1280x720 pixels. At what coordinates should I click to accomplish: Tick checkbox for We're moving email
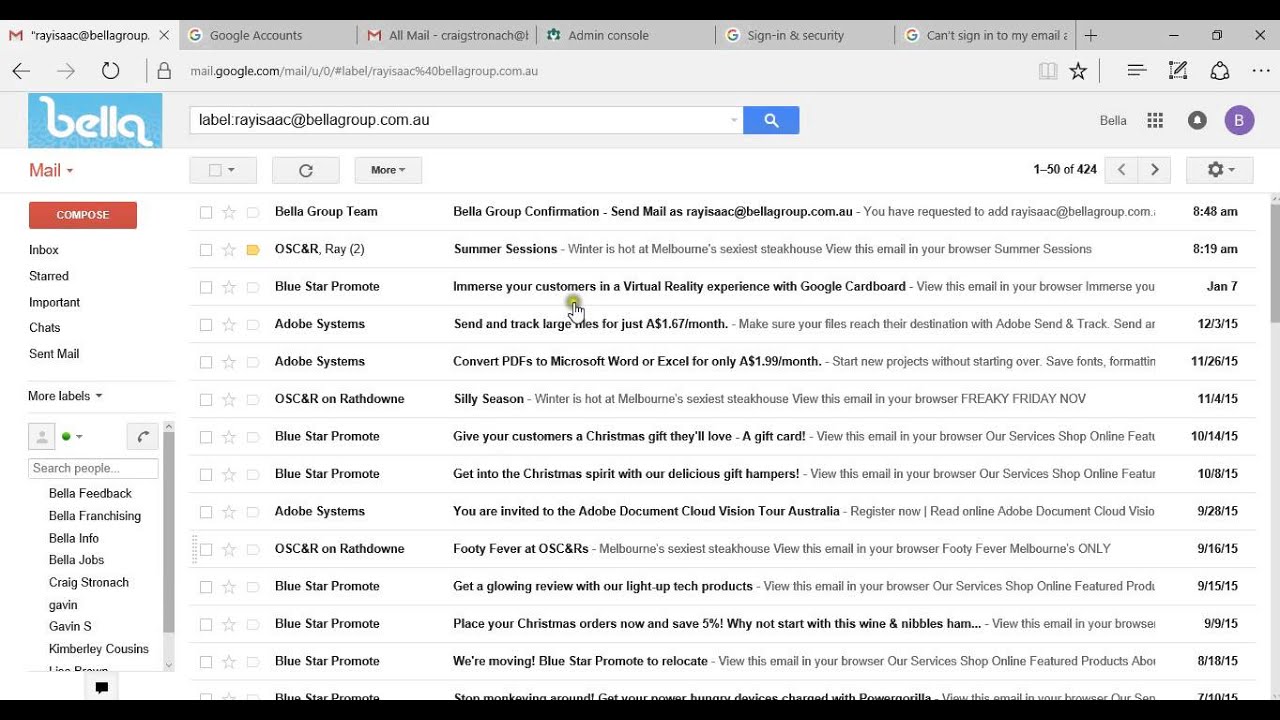tap(206, 661)
